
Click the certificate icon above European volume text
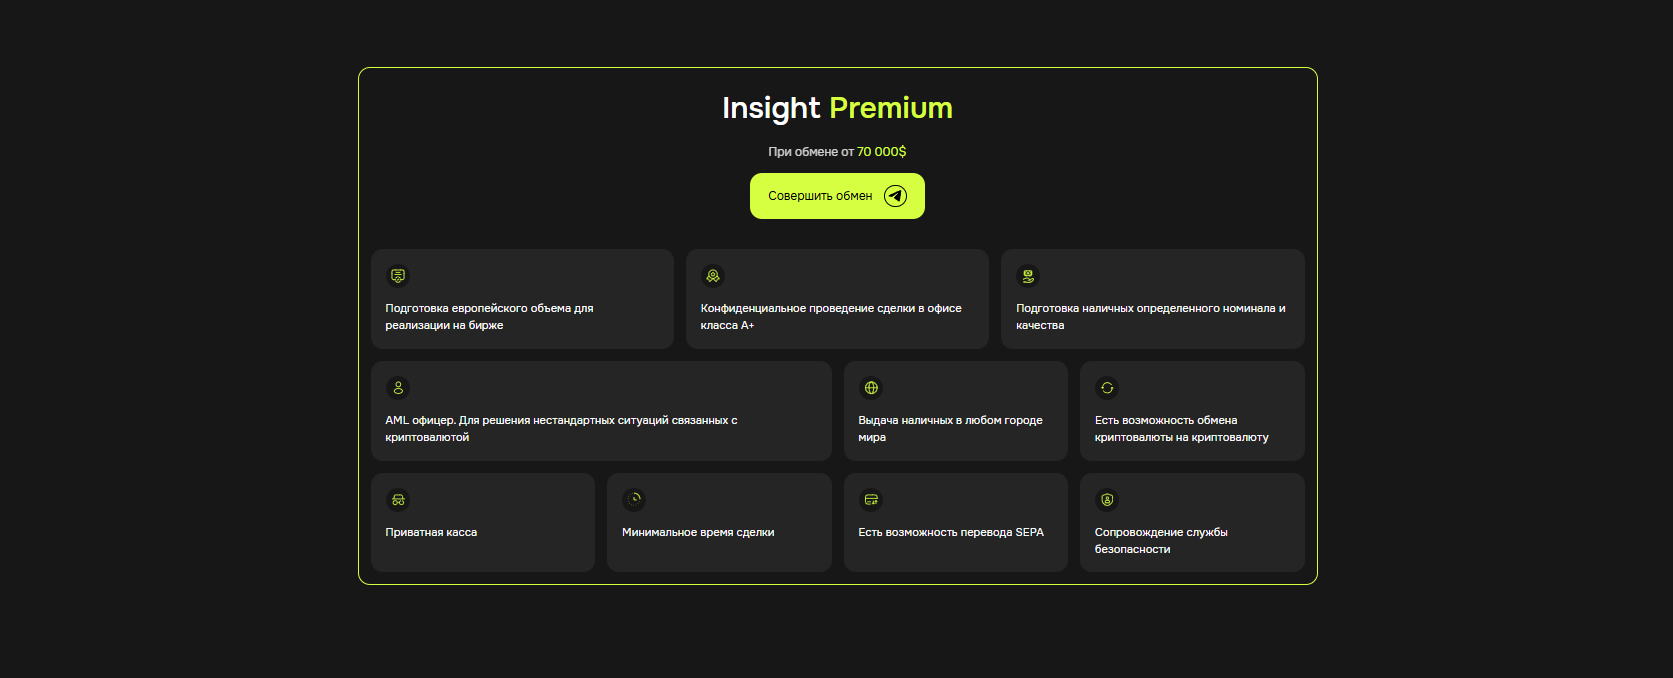[x=398, y=276]
